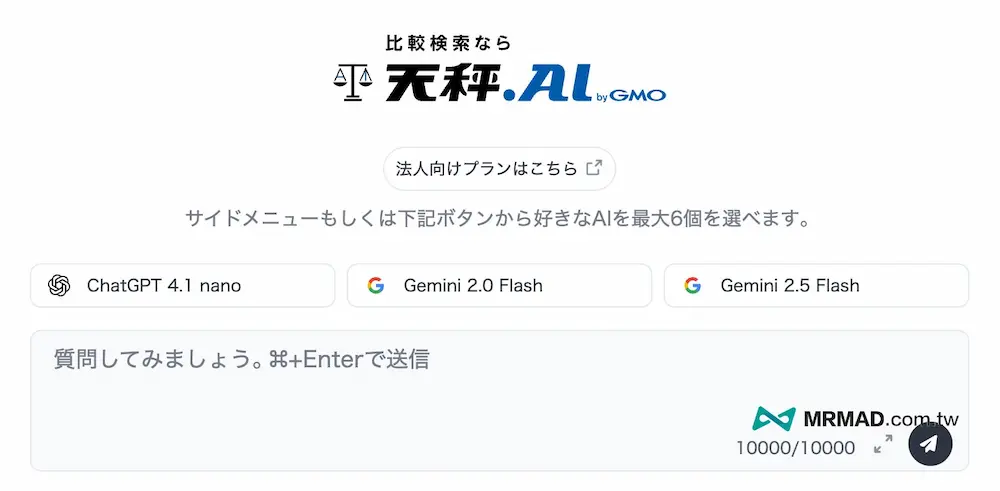The width and height of the screenshot is (1000, 491).
Task: Click the external link icon on 法人向けプラン
Action: [594, 168]
